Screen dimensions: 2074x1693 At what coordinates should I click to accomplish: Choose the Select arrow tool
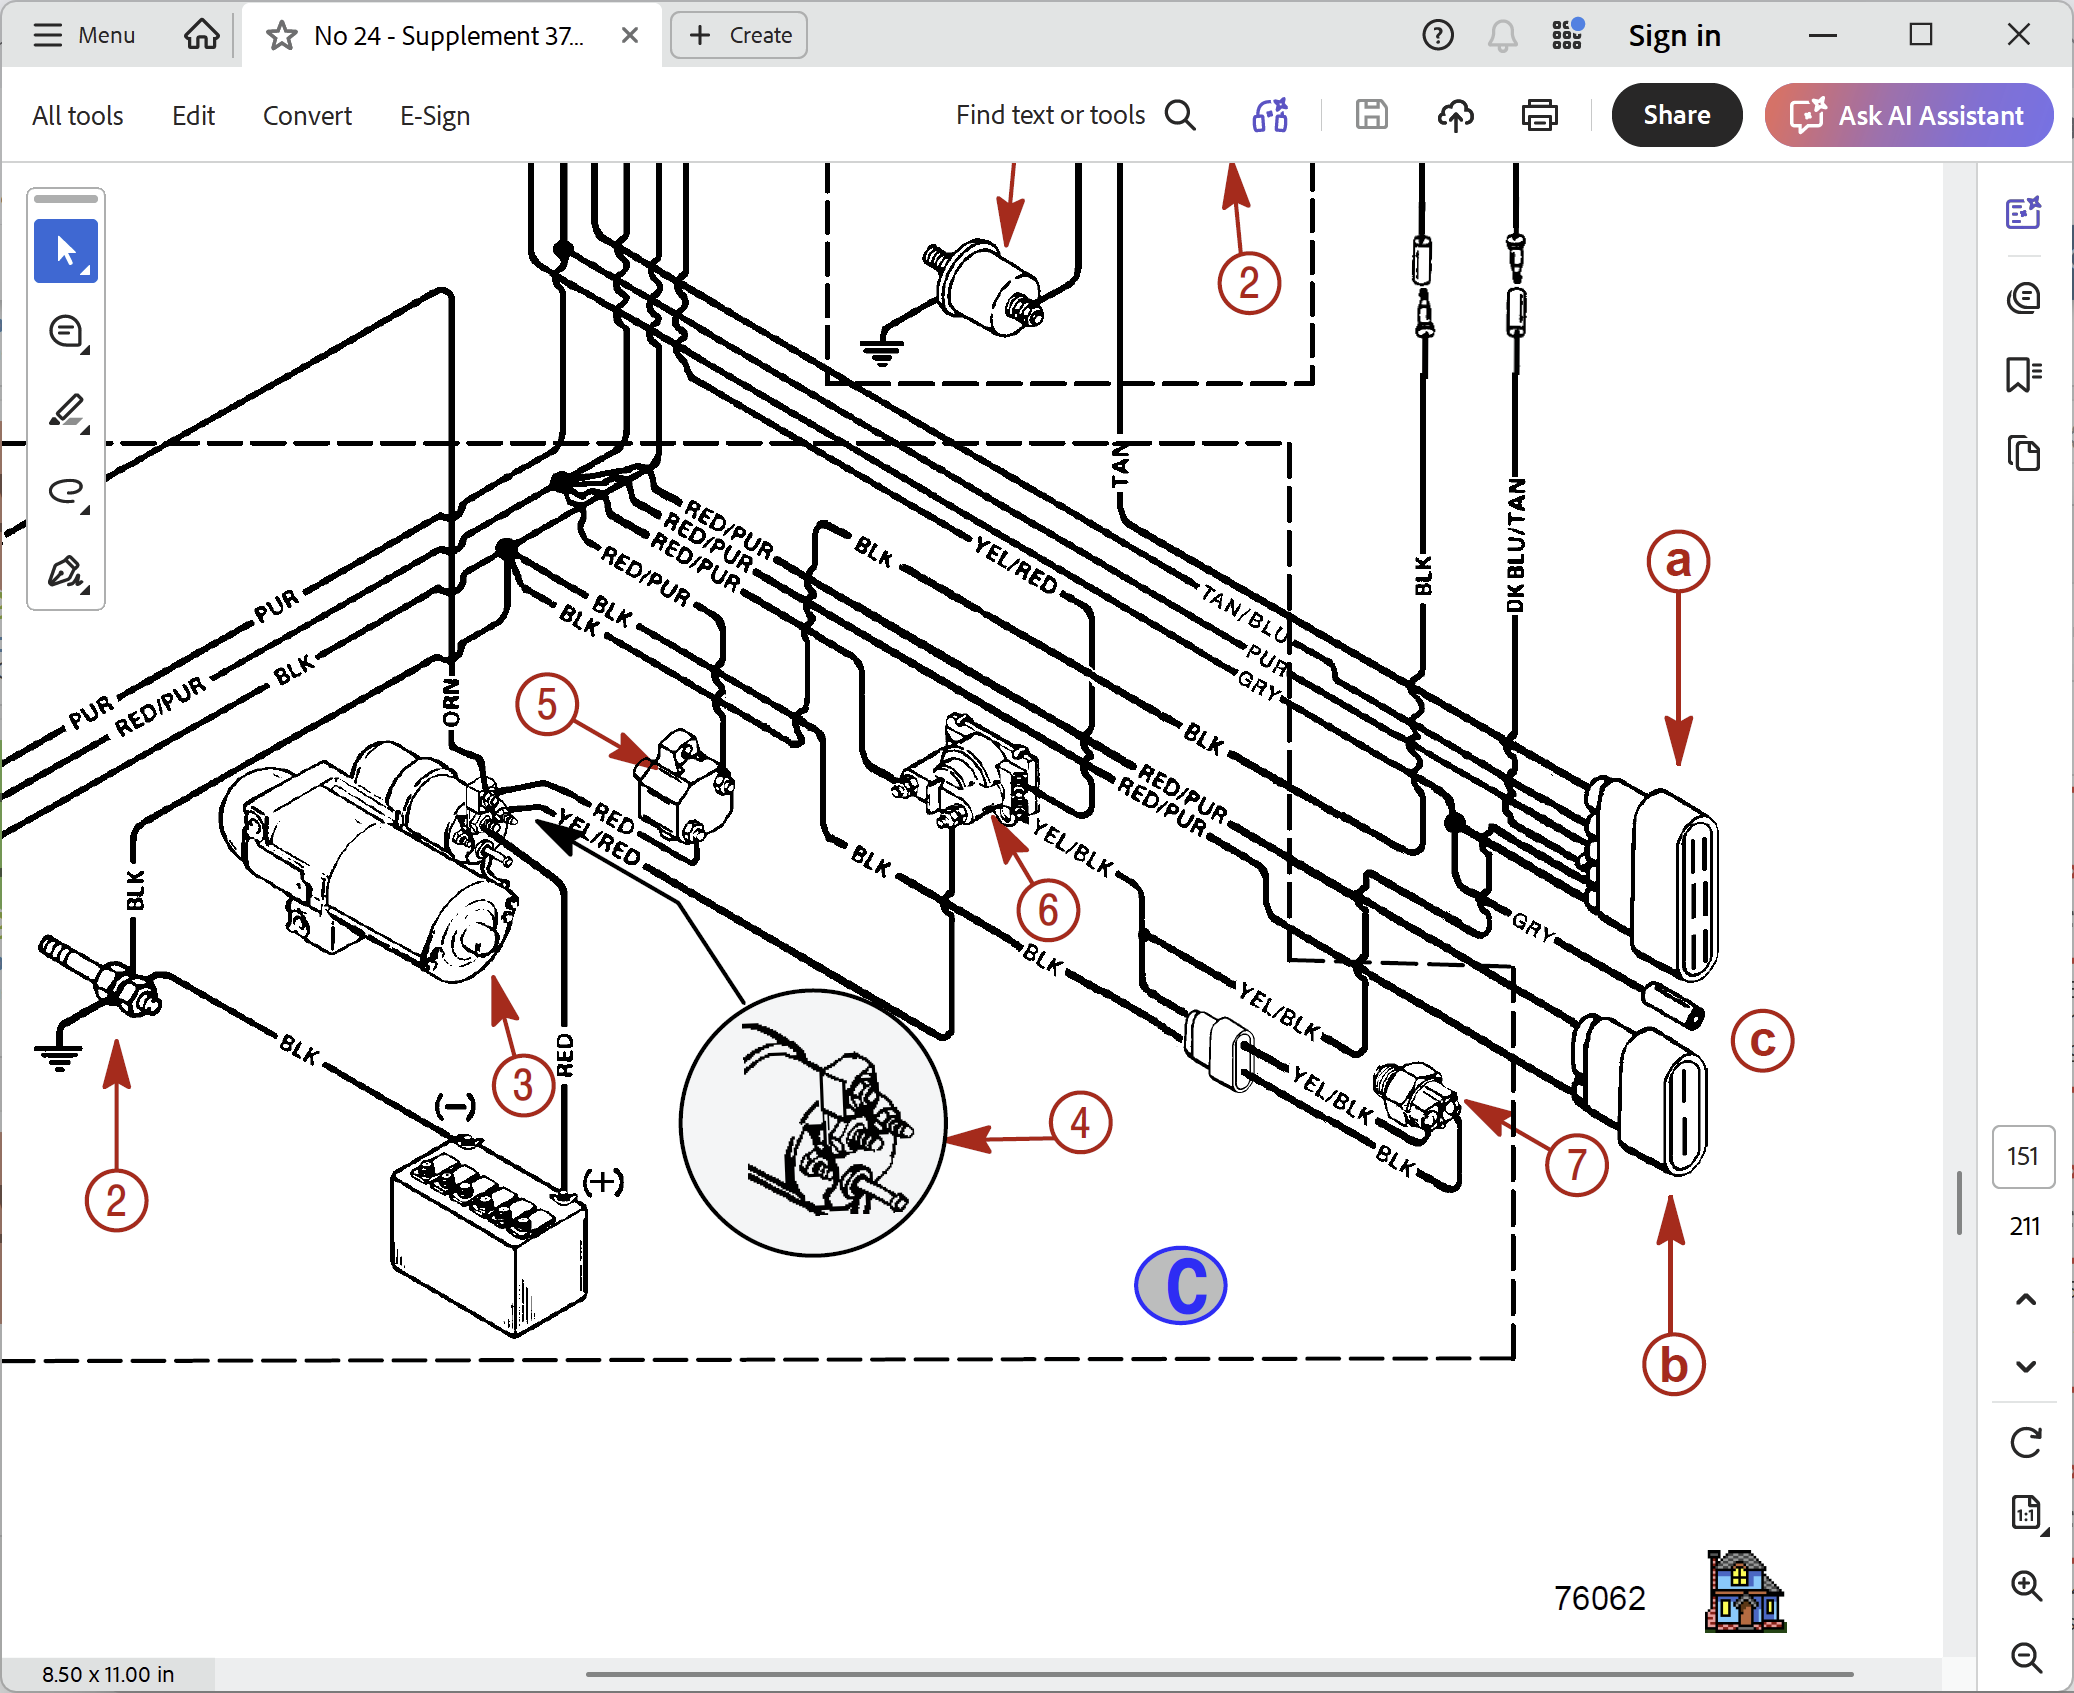[66, 250]
